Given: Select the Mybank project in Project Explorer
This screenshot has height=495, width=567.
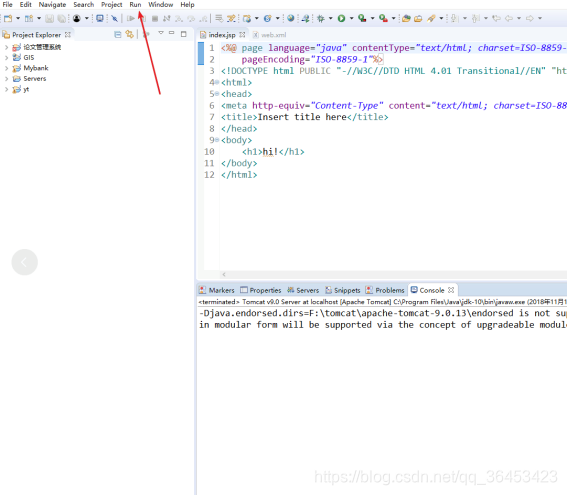Looking at the screenshot, I should coord(36,68).
